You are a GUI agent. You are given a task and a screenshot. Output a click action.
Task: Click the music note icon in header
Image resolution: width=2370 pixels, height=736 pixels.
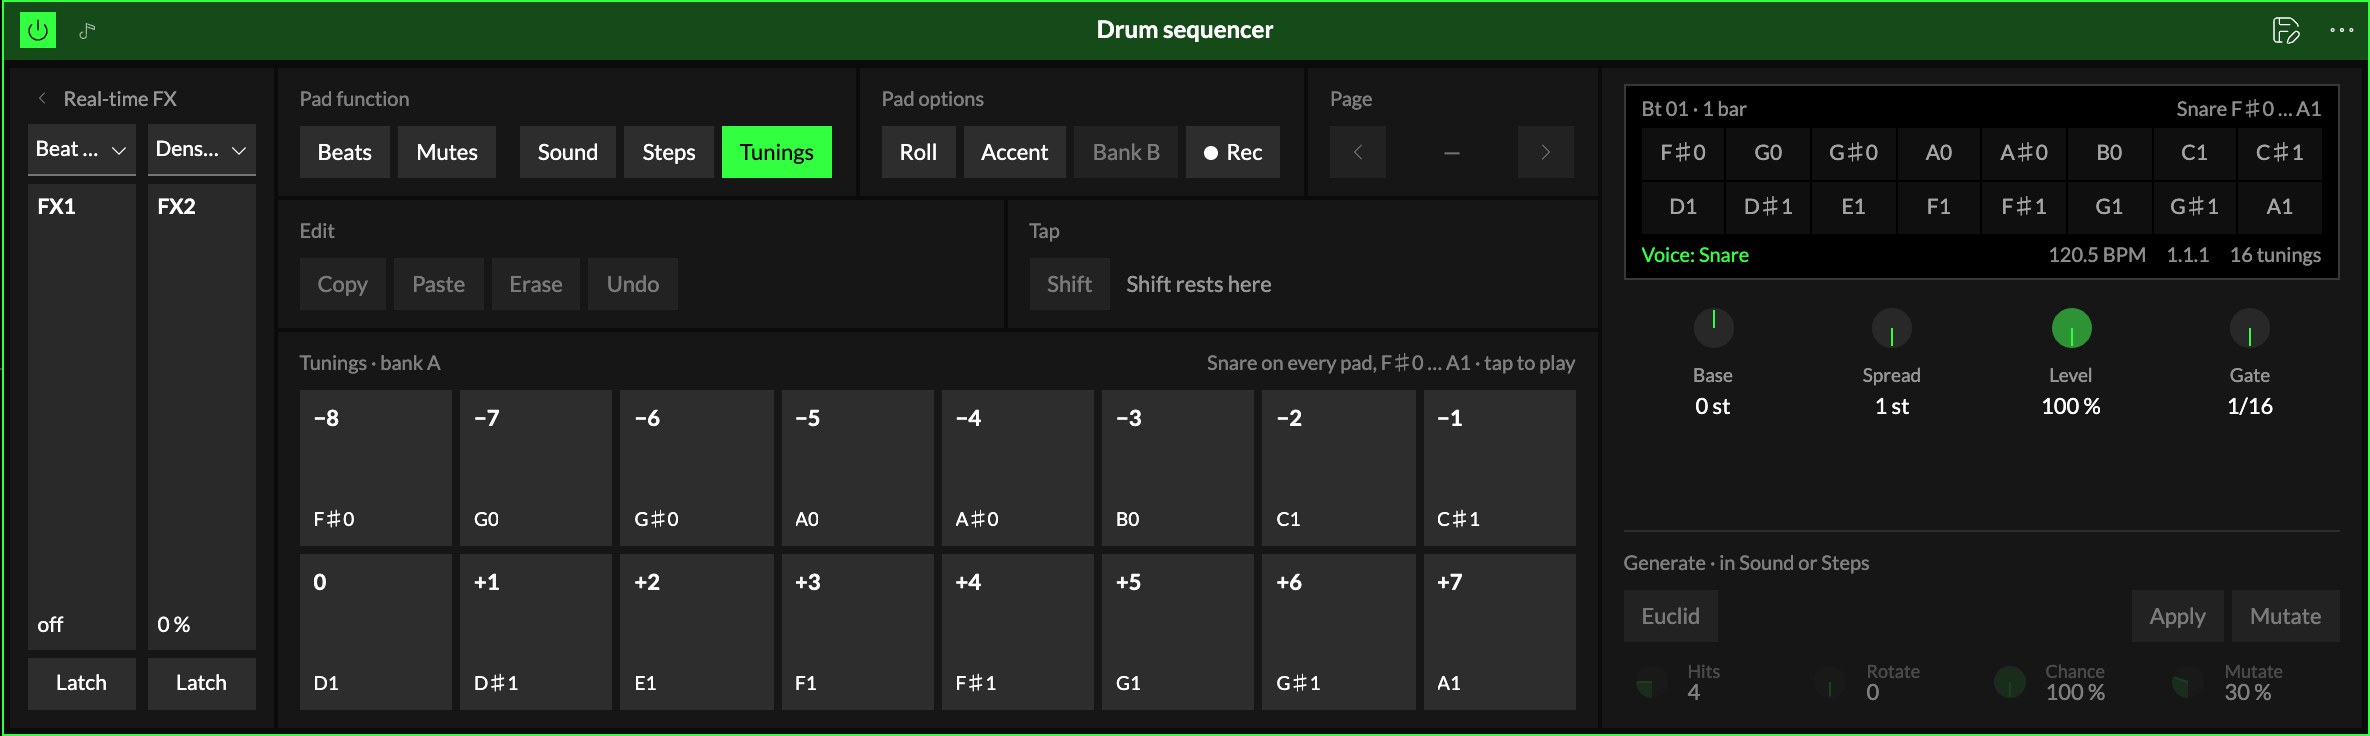(x=88, y=30)
